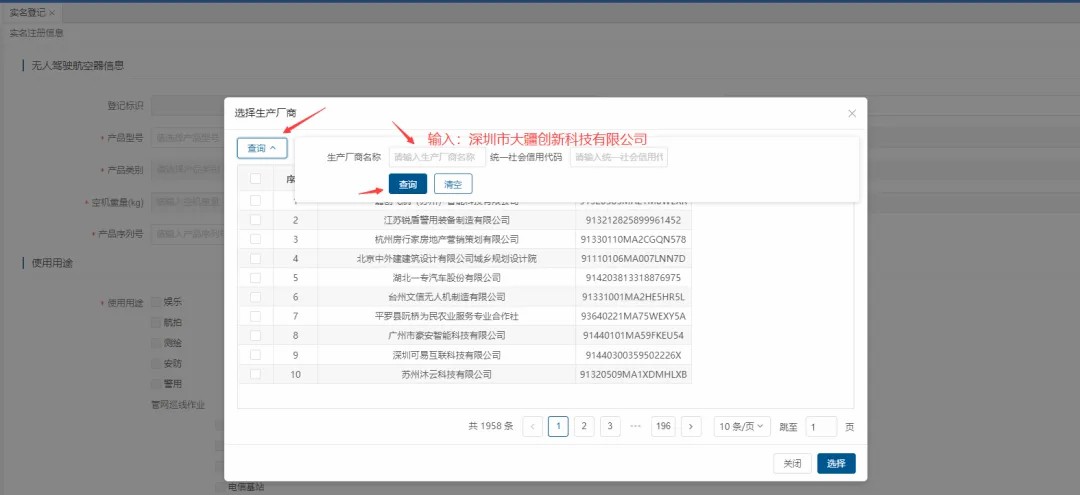Click the 清空 clear button

coord(453,184)
